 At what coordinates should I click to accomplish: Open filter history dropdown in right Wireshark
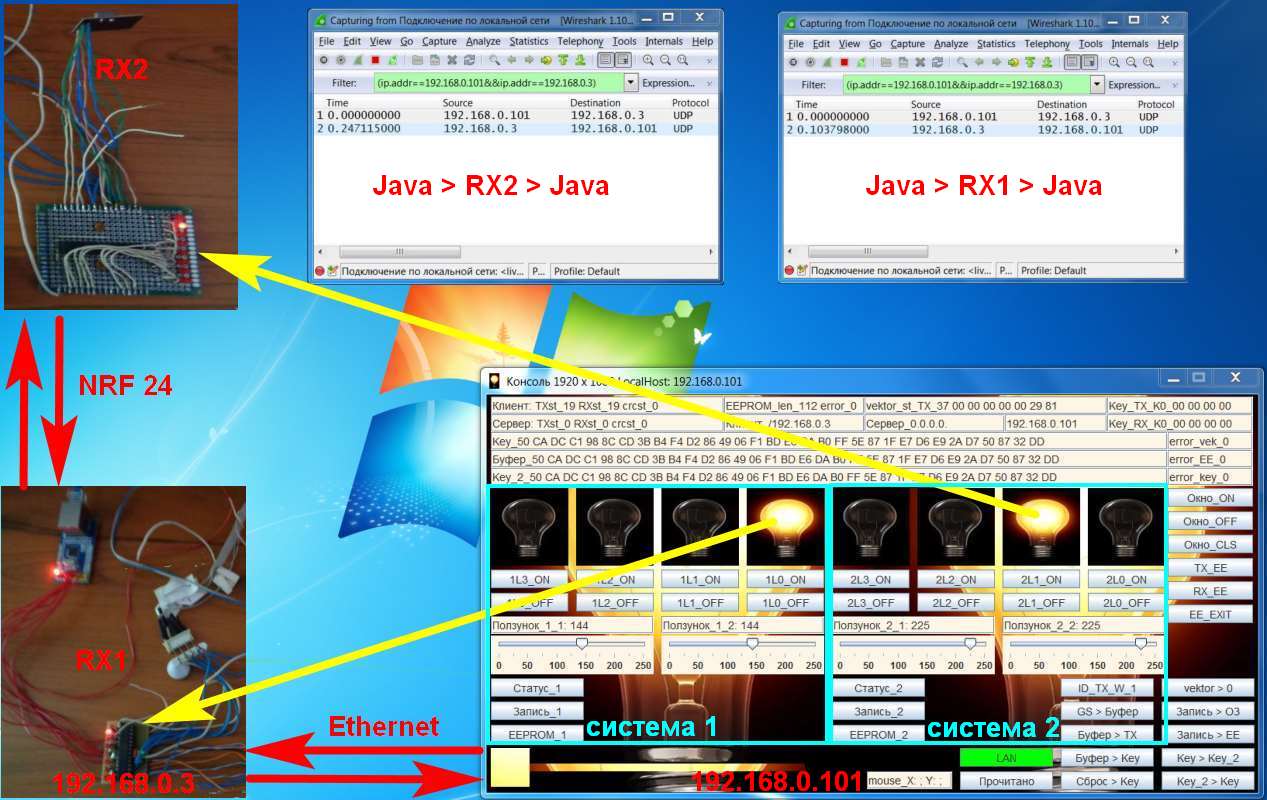(1098, 85)
